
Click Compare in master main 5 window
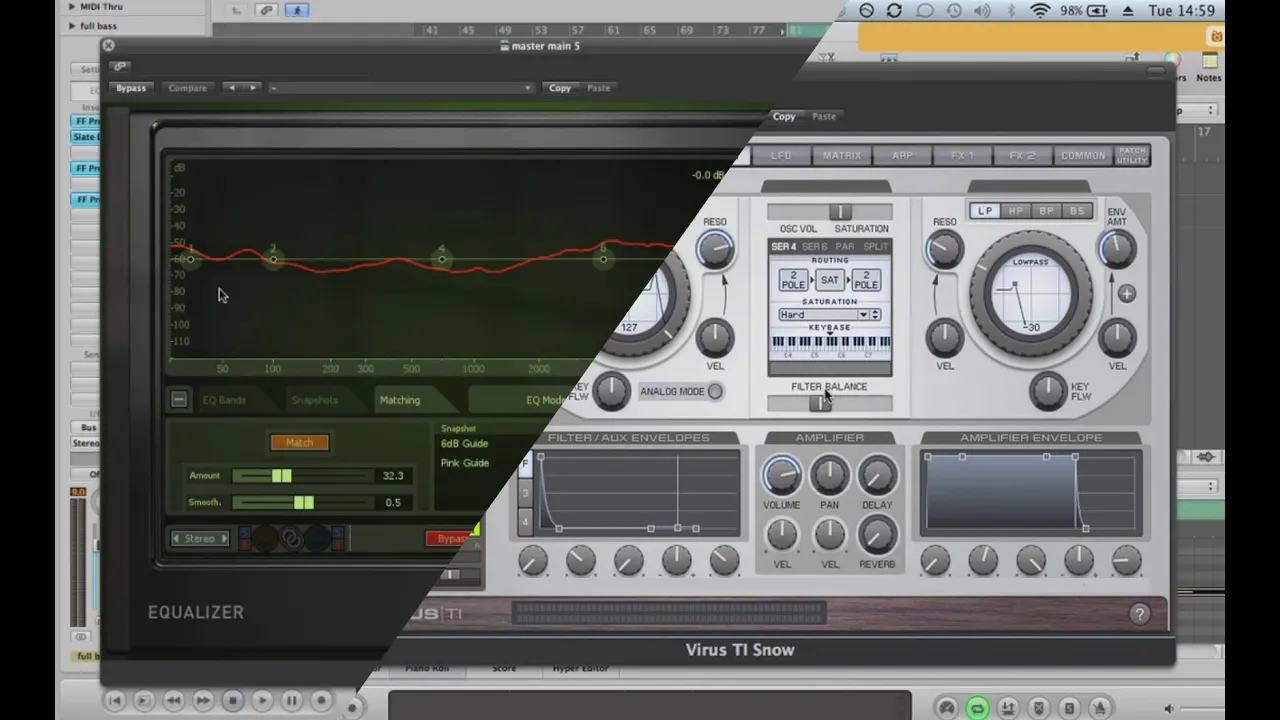pos(187,88)
